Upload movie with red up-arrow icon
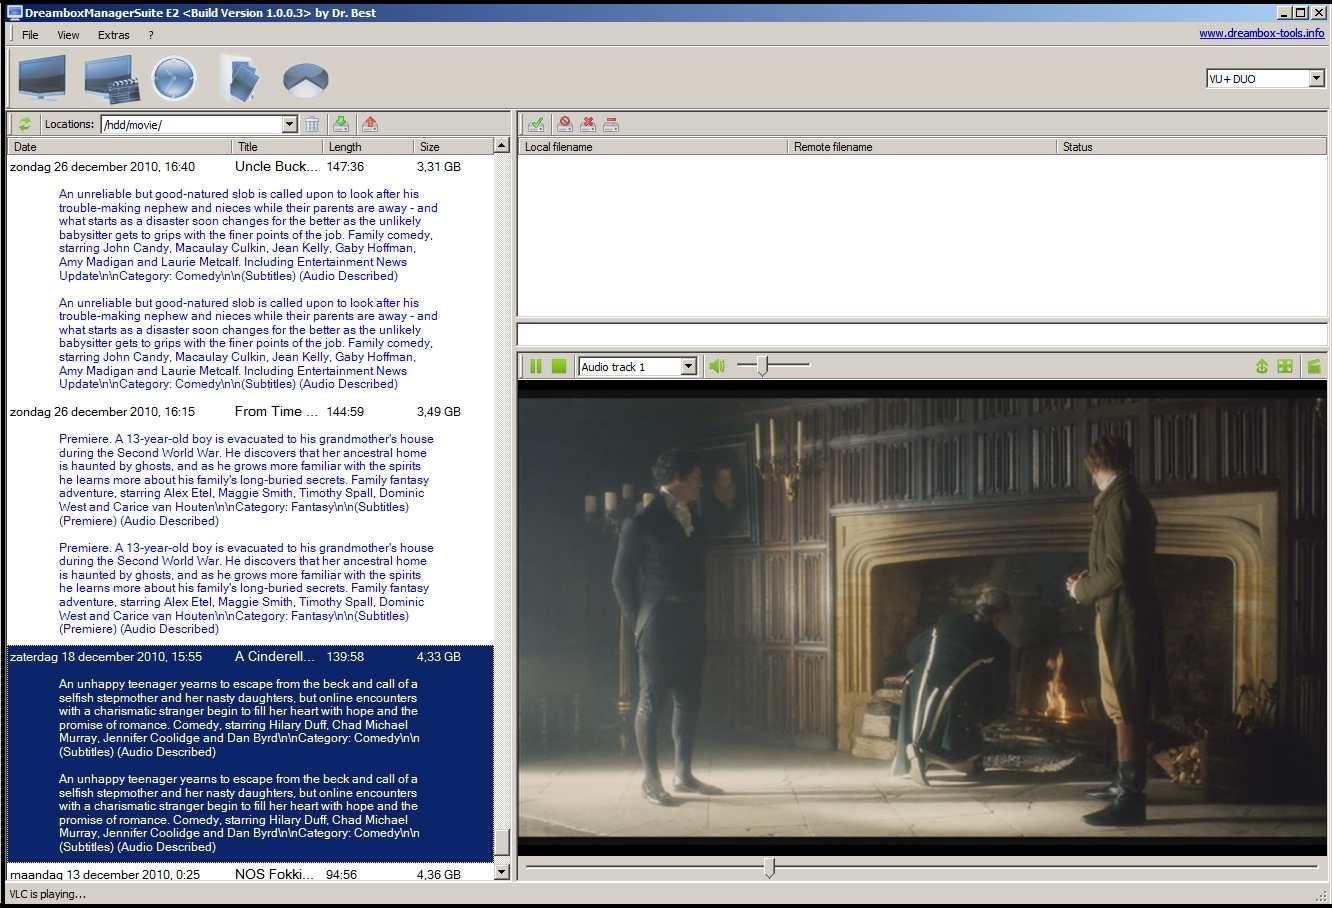The width and height of the screenshot is (1332, 908). click(370, 124)
